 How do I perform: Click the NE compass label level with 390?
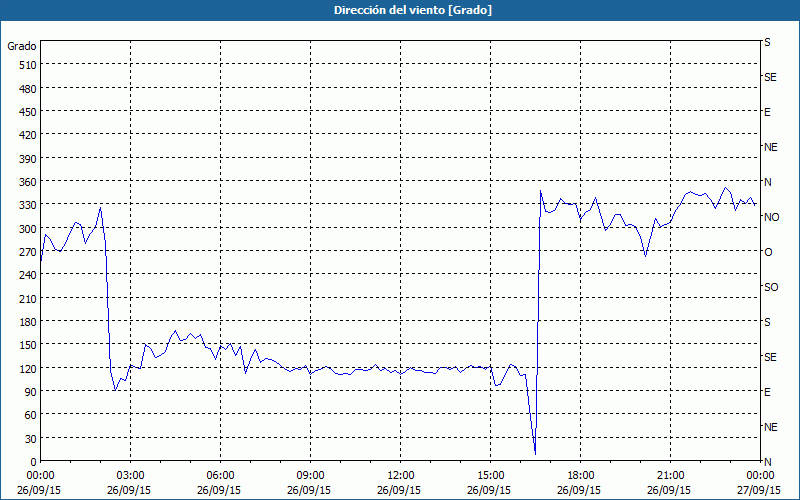(770, 147)
